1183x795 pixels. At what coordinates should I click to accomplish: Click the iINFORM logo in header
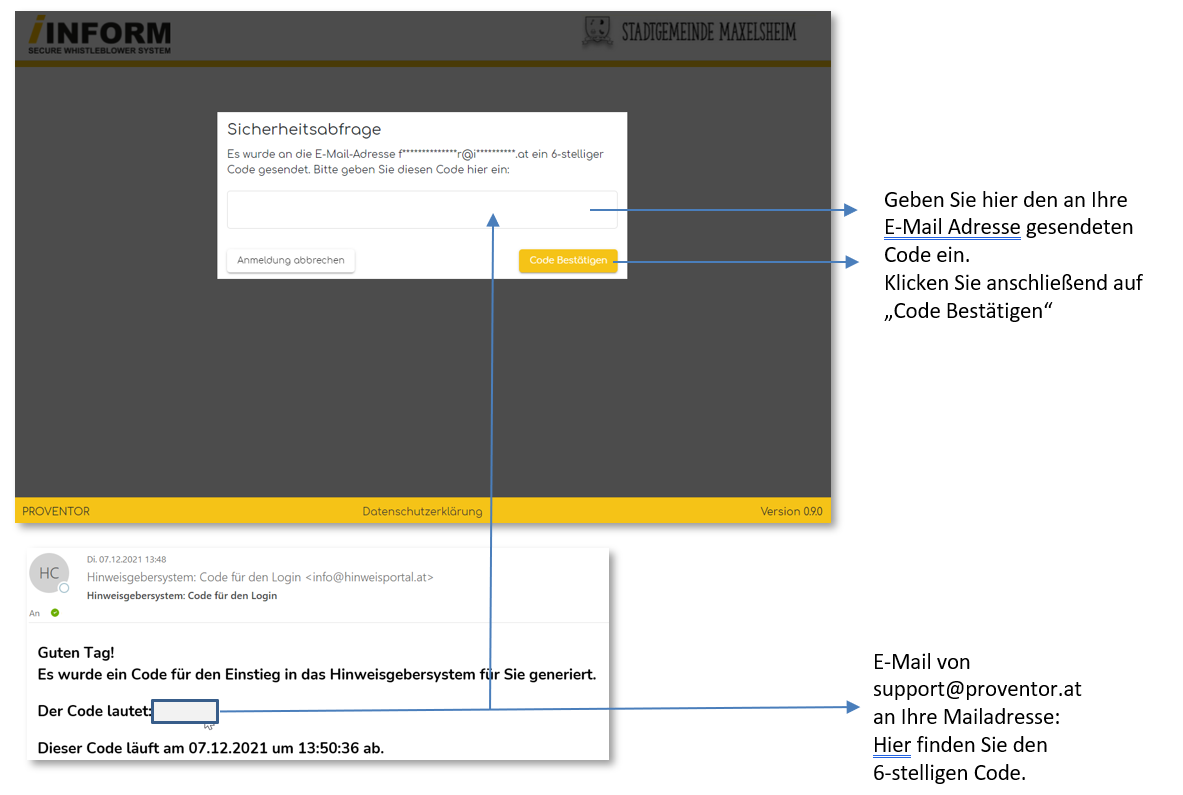point(99,35)
